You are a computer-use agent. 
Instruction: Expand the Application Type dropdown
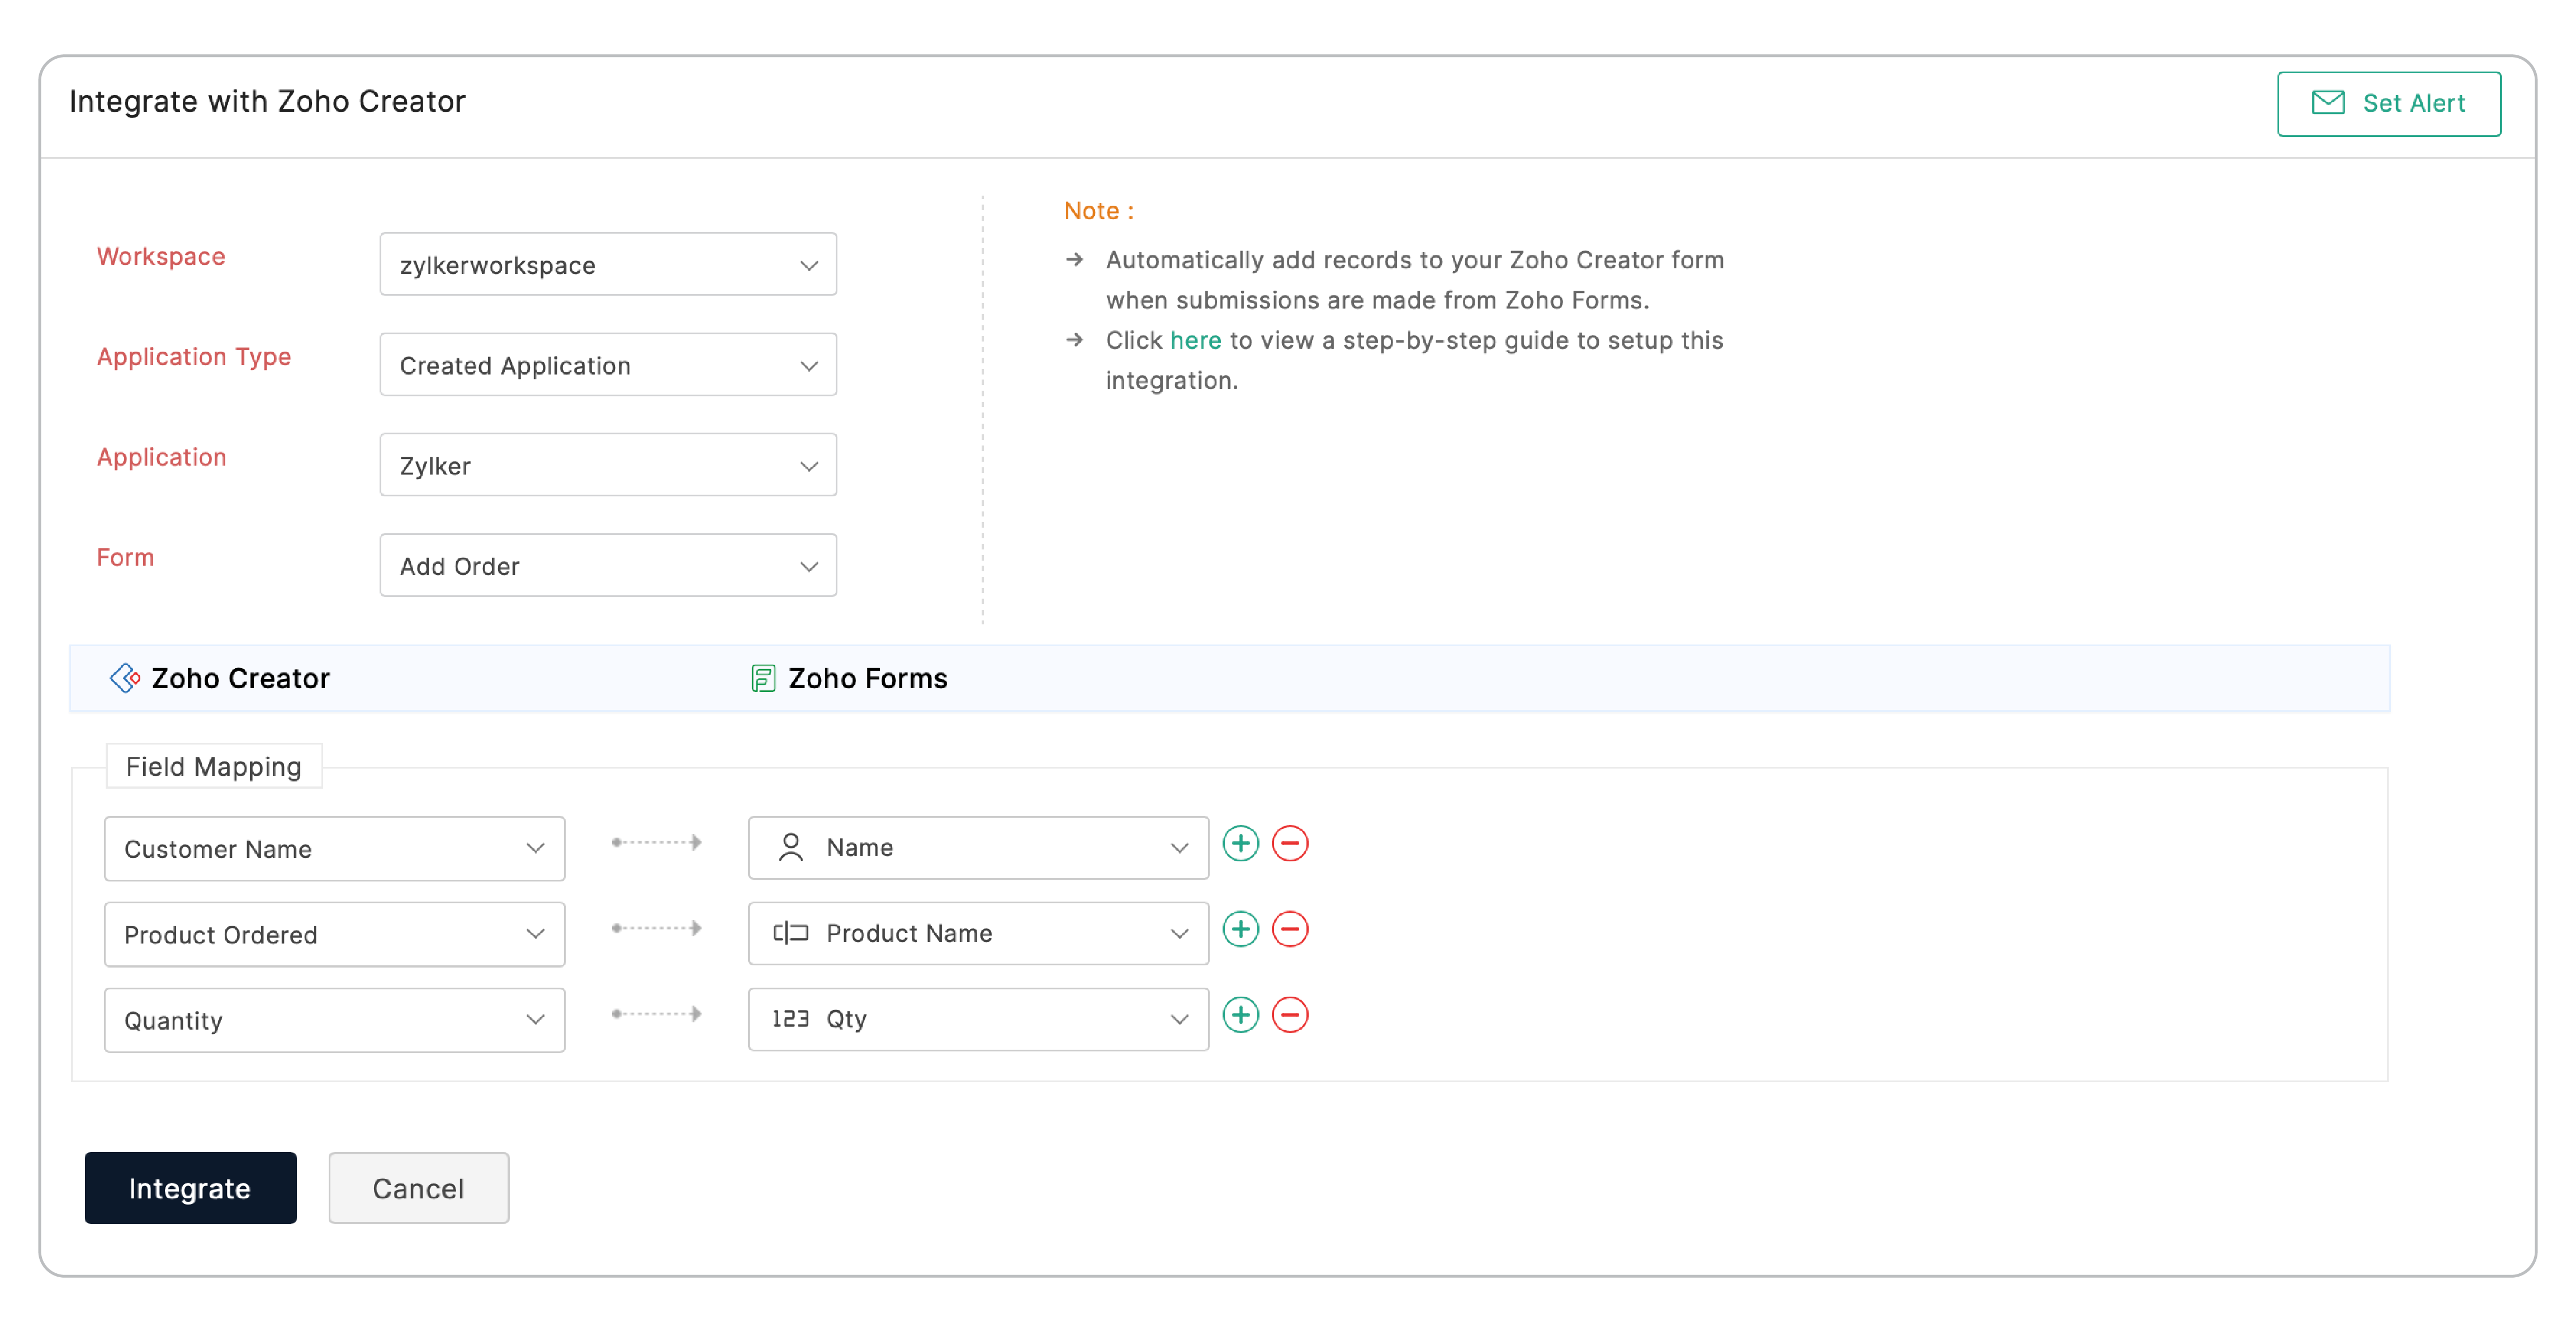tap(607, 365)
